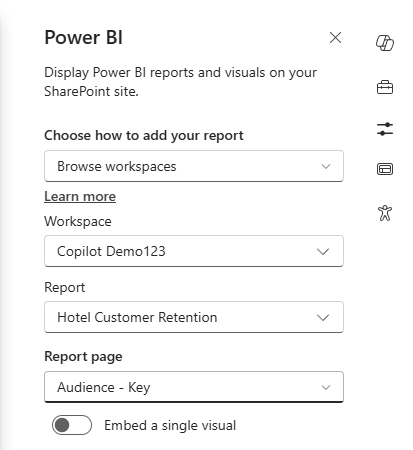Click the Report label above Hotel Customer Retention
This screenshot has width=413, height=450.
[65, 287]
